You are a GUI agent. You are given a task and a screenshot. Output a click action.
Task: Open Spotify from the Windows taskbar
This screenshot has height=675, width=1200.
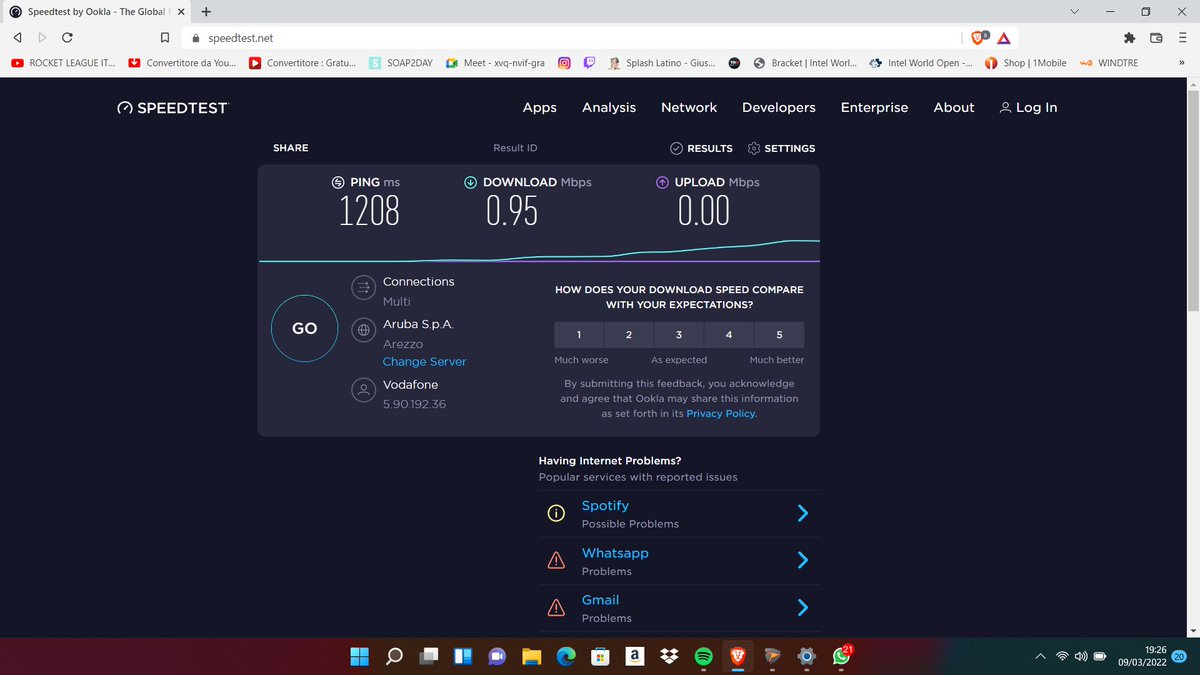pyautogui.click(x=703, y=656)
